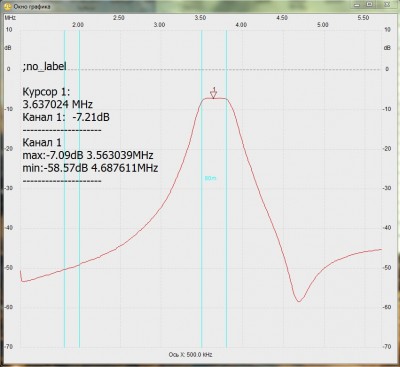Click the Окно графика window title

(32, 7)
